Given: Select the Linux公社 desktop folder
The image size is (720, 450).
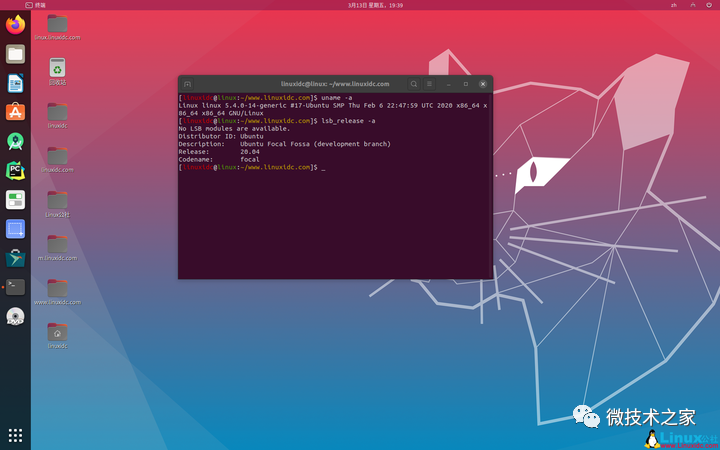Looking at the screenshot, I should tap(57, 204).
